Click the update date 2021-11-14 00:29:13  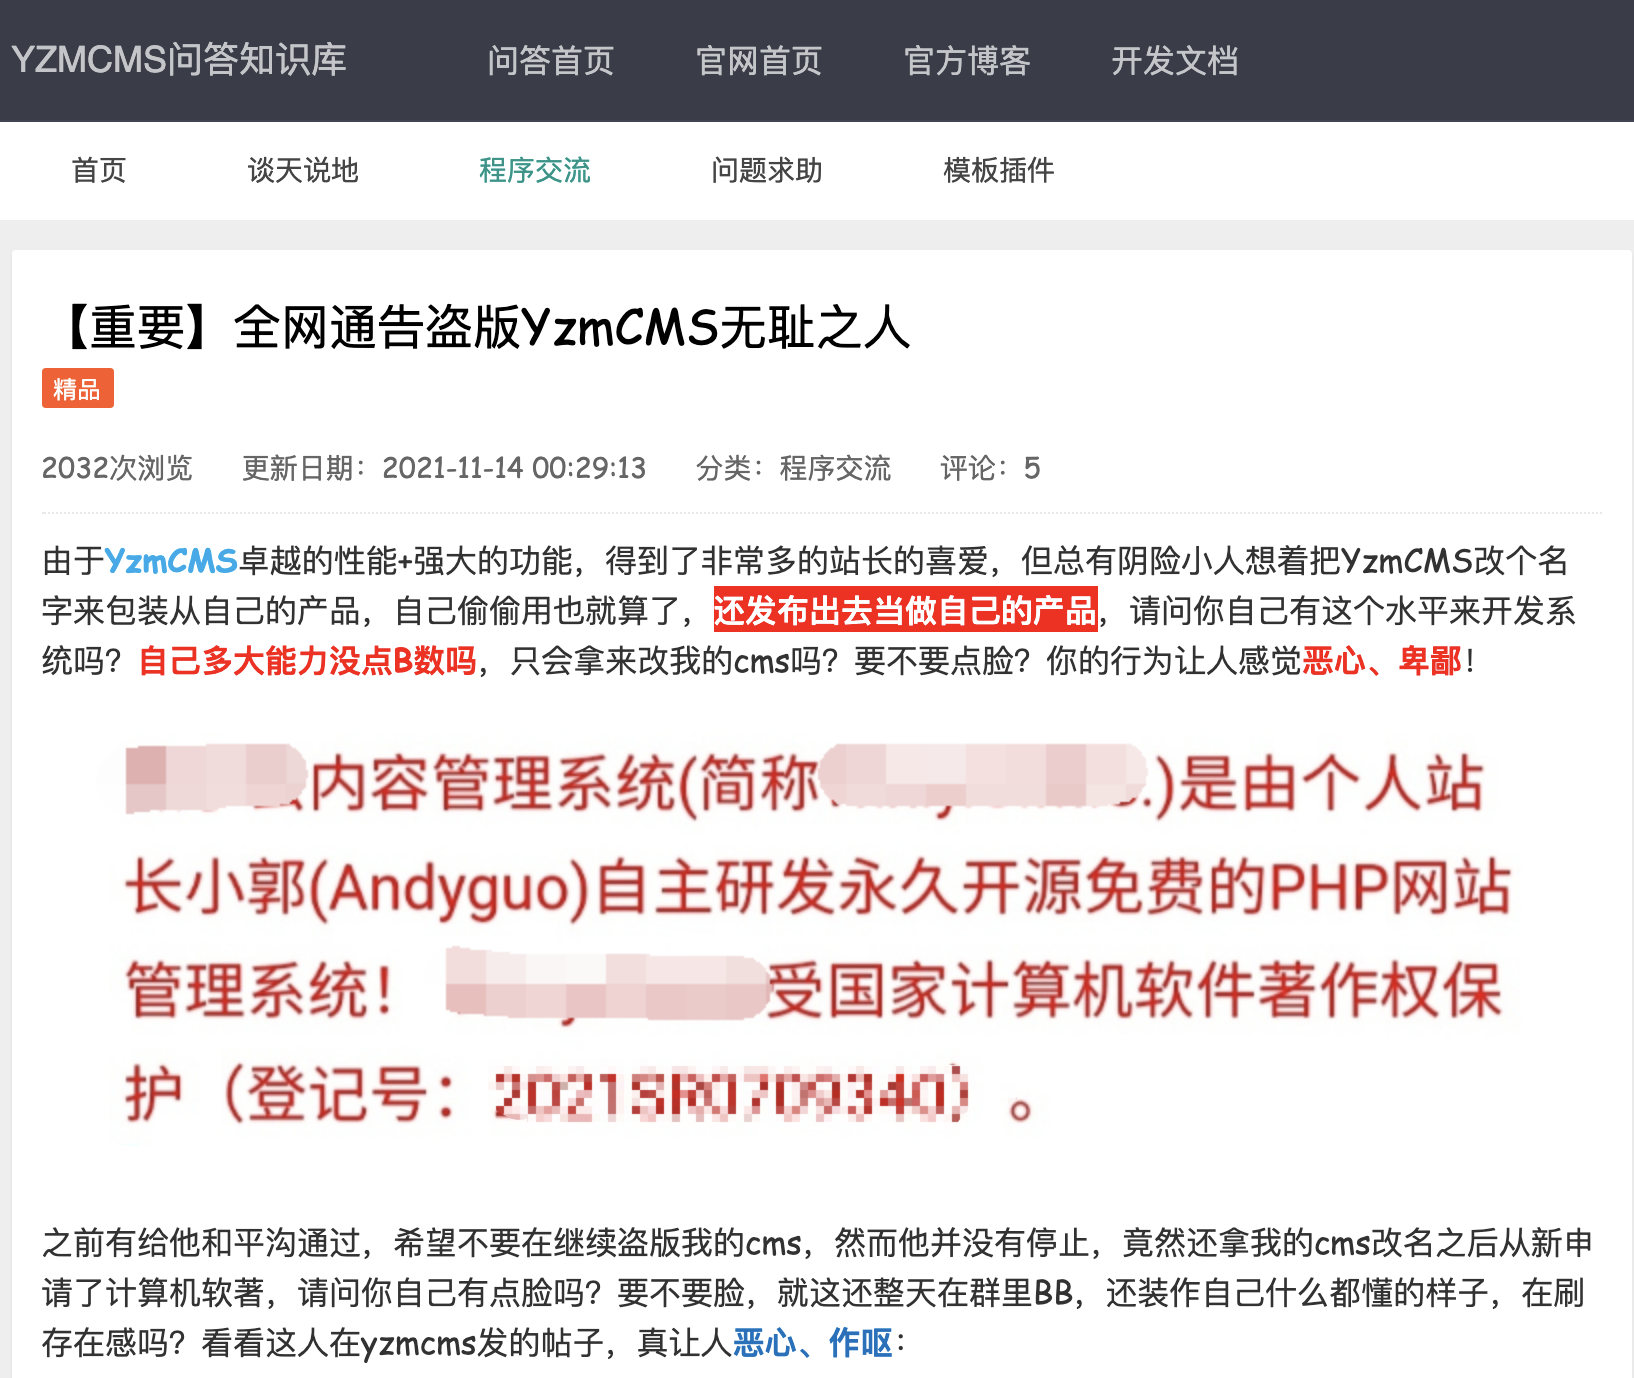[x=444, y=468]
